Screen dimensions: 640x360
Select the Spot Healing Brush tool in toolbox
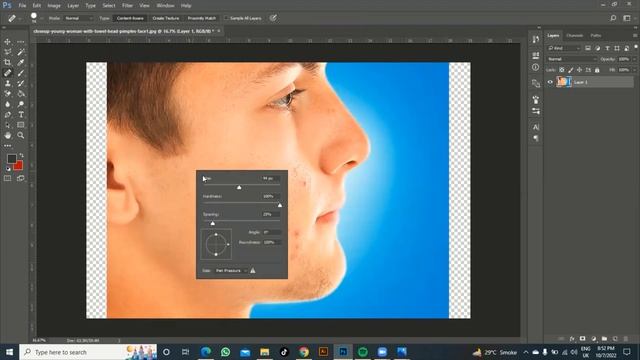8,73
